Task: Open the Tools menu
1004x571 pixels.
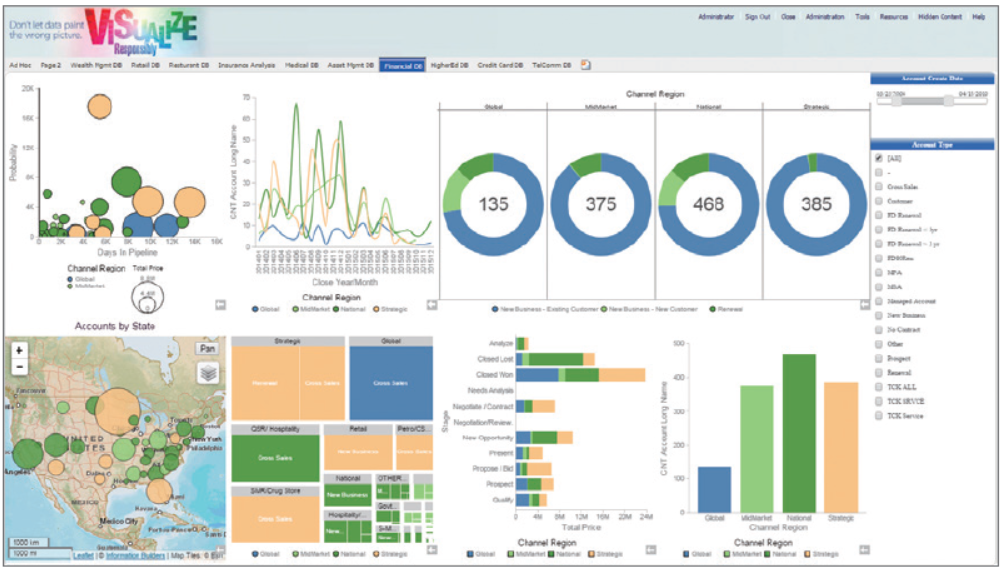Action: pos(862,17)
